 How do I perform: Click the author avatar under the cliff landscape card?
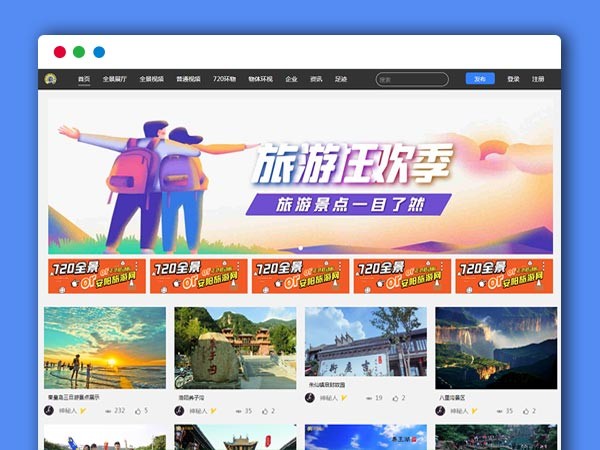[x=440, y=410]
